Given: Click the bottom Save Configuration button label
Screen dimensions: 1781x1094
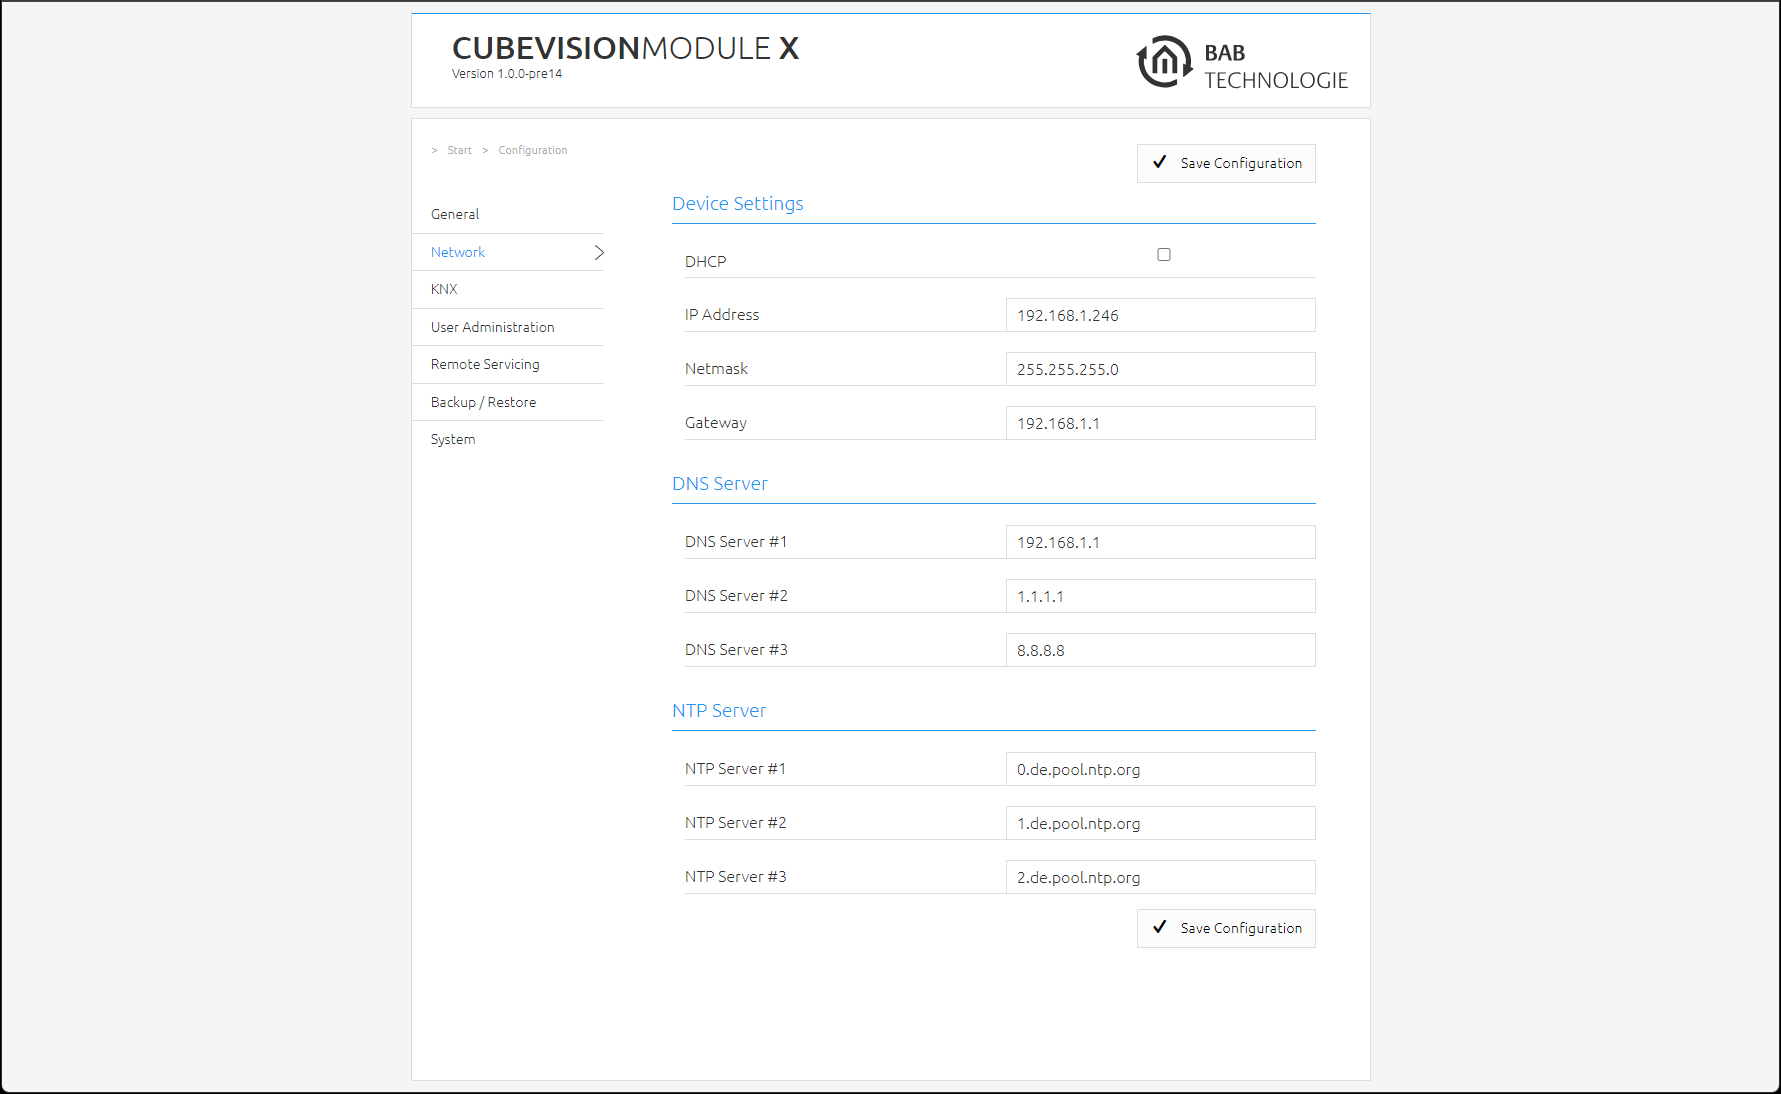Looking at the screenshot, I should pos(1241,928).
